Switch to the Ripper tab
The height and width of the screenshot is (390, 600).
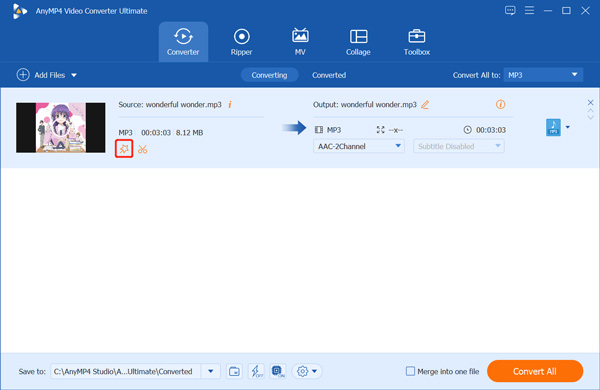[x=241, y=42]
